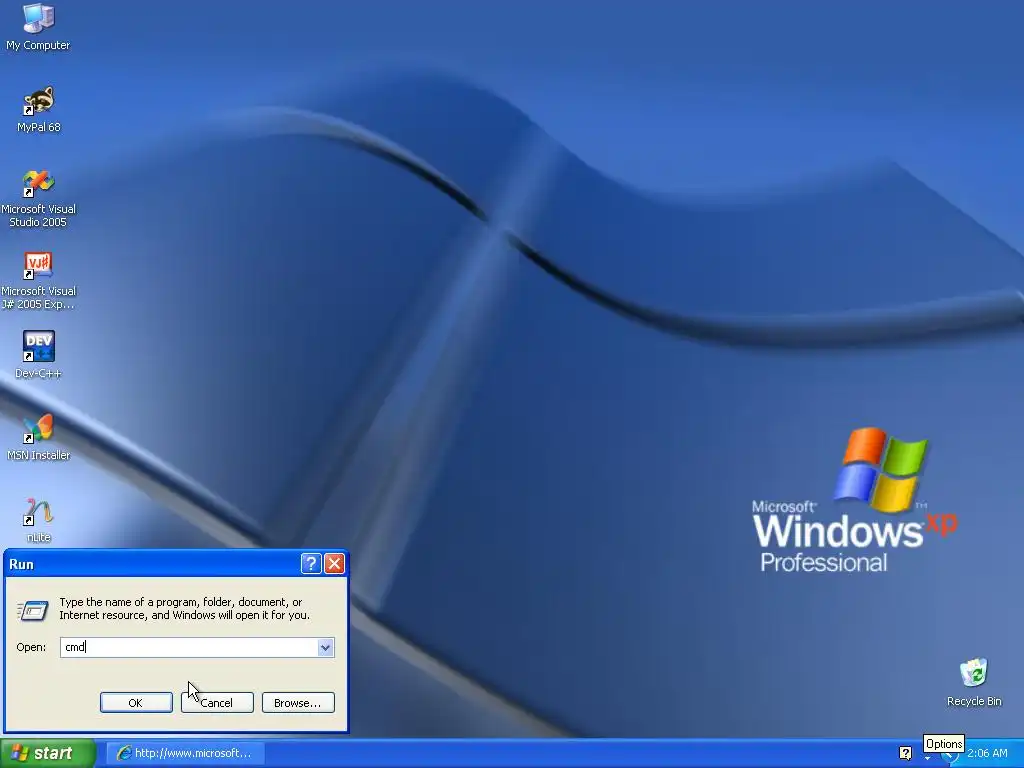This screenshot has width=1024, height=768.
Task: Click the 2:06 AM taskbar clock
Action: 987,753
